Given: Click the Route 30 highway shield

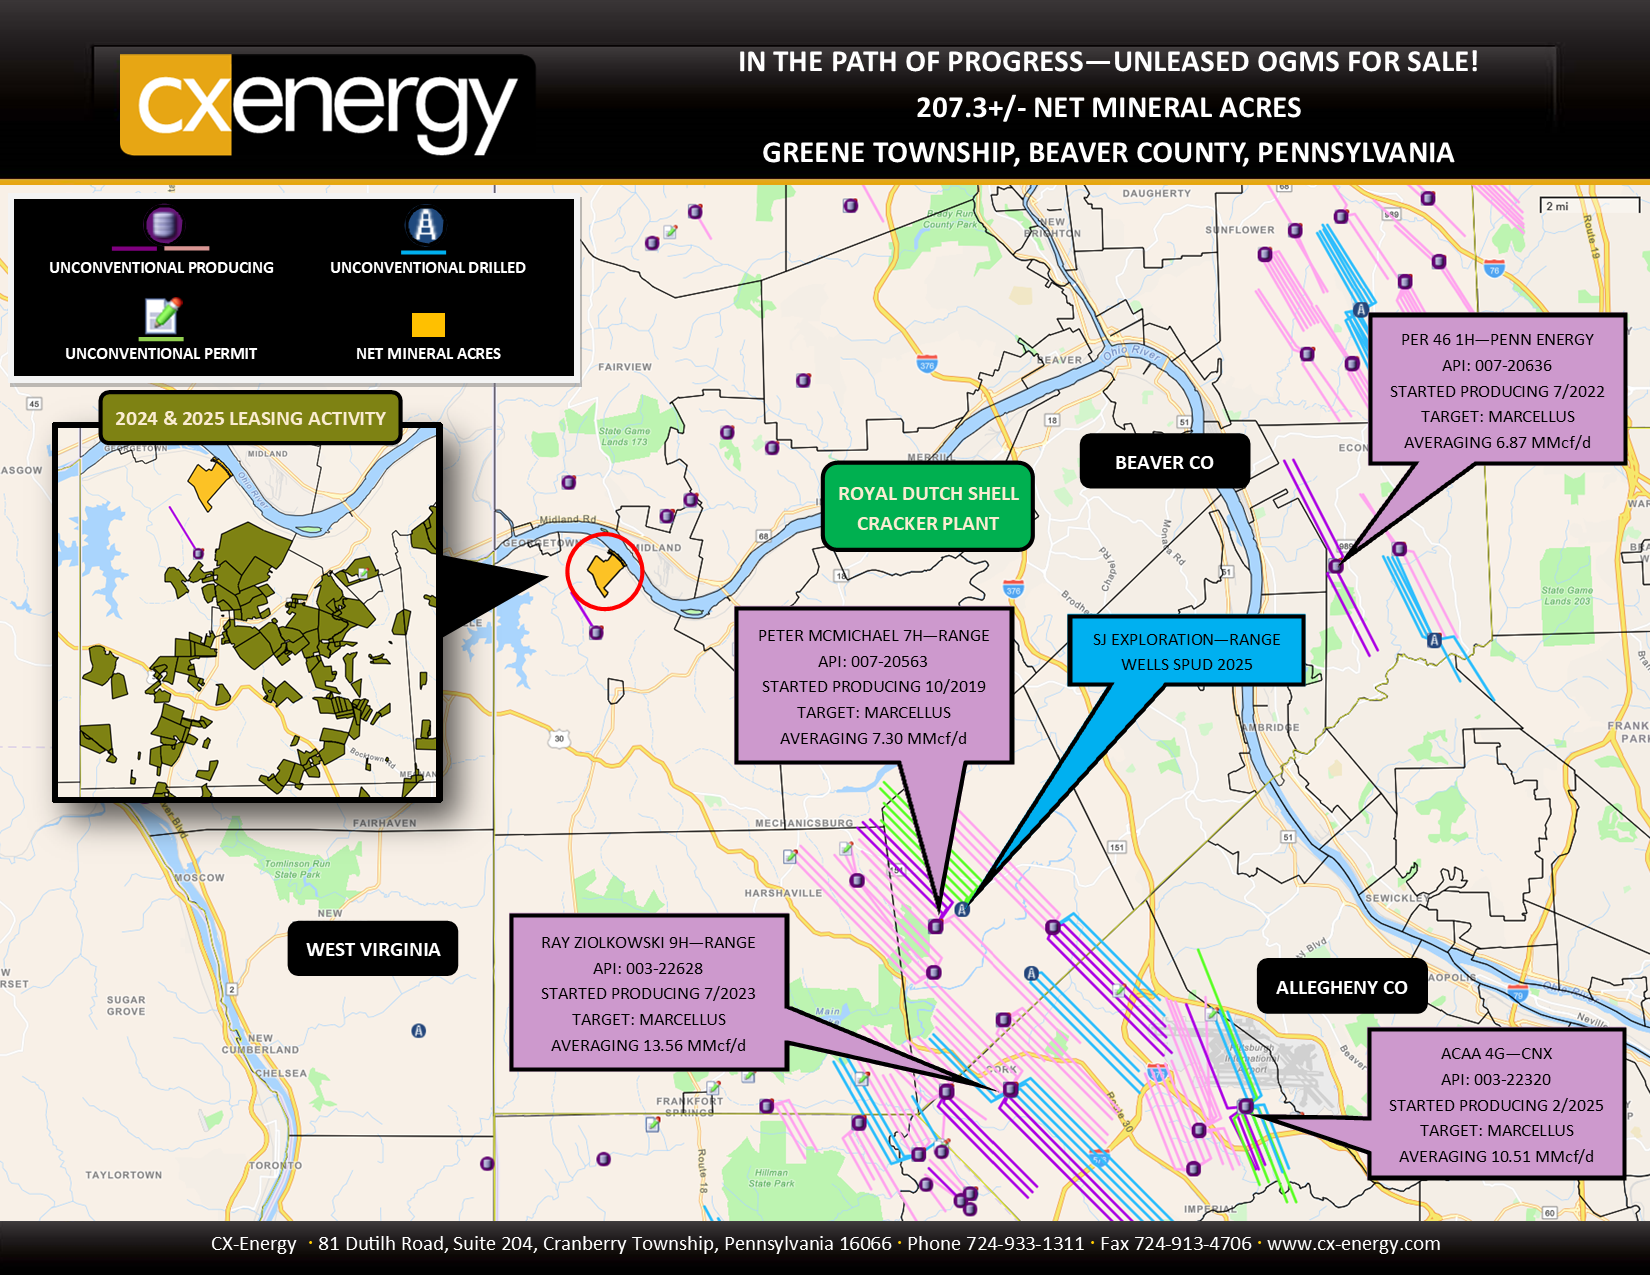Looking at the screenshot, I should coord(559,739).
